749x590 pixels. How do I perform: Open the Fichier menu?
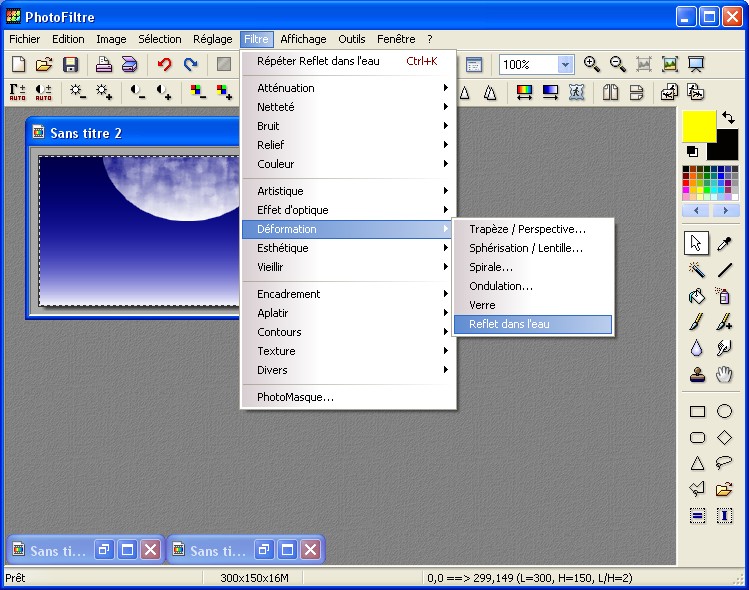click(25, 39)
